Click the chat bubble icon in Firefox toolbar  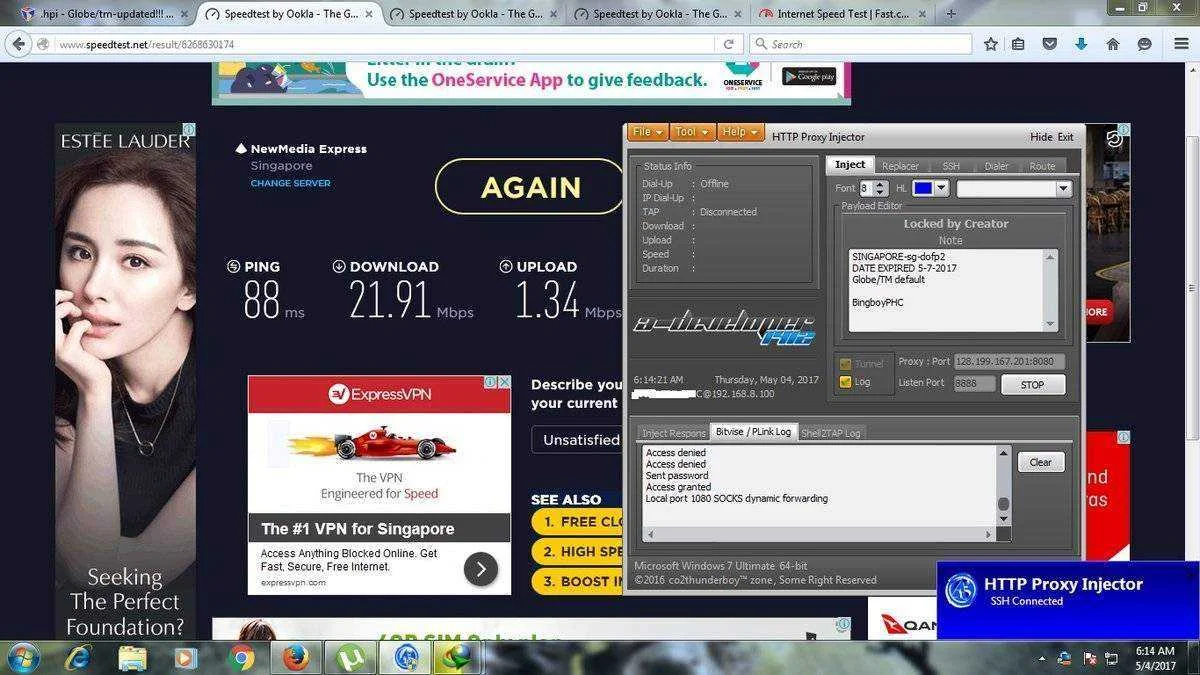pos(1145,44)
